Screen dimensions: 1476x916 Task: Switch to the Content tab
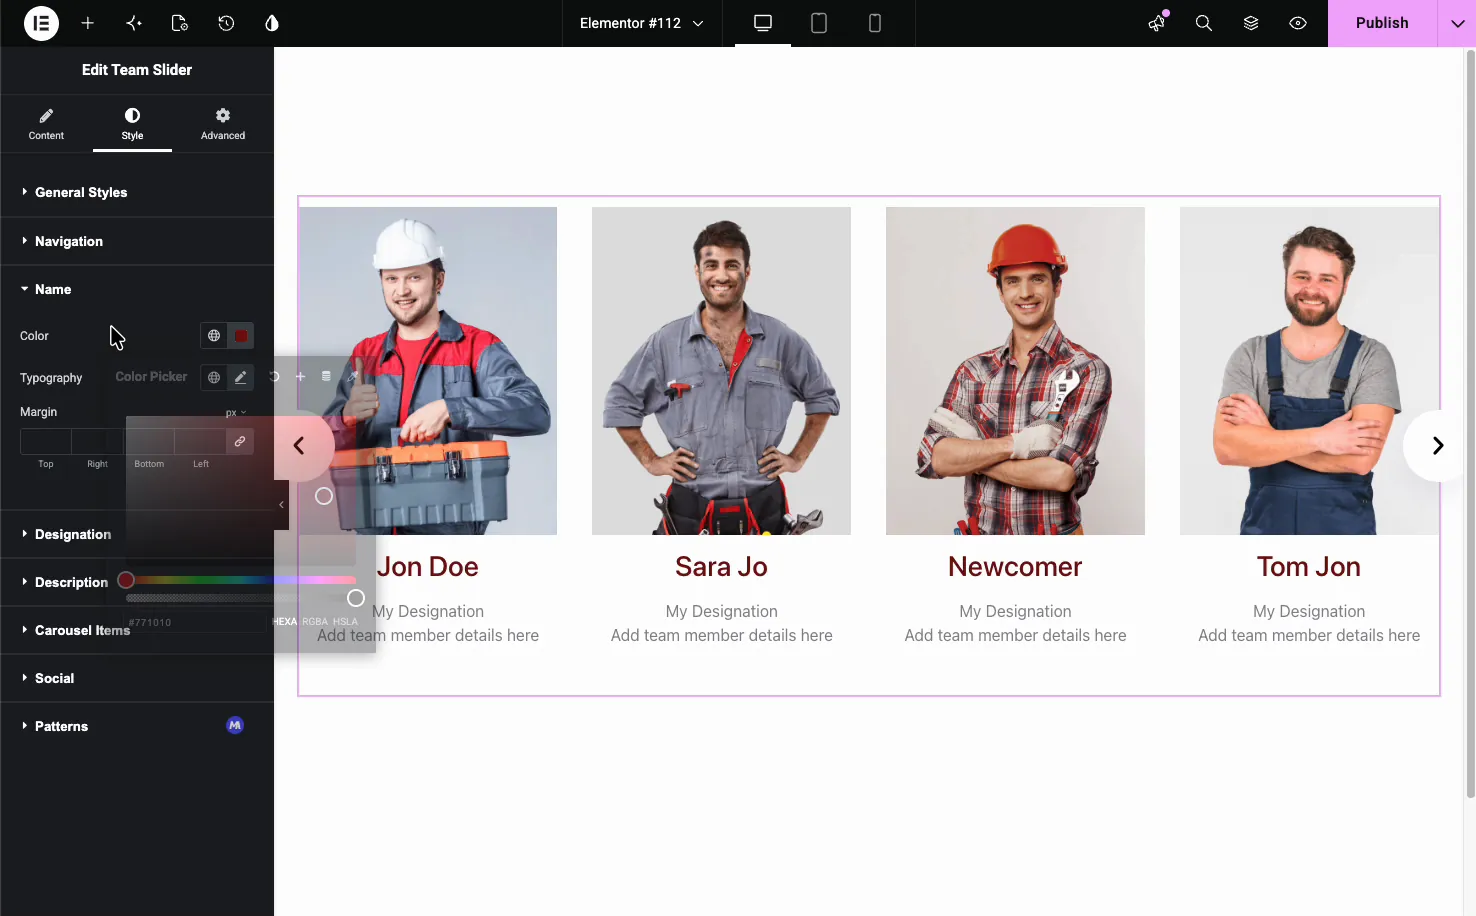click(x=46, y=124)
